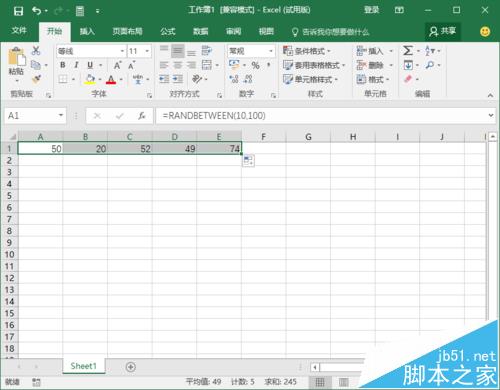Toggle Bold formatting
Screen dimensions: 500x390
[x=63, y=65]
